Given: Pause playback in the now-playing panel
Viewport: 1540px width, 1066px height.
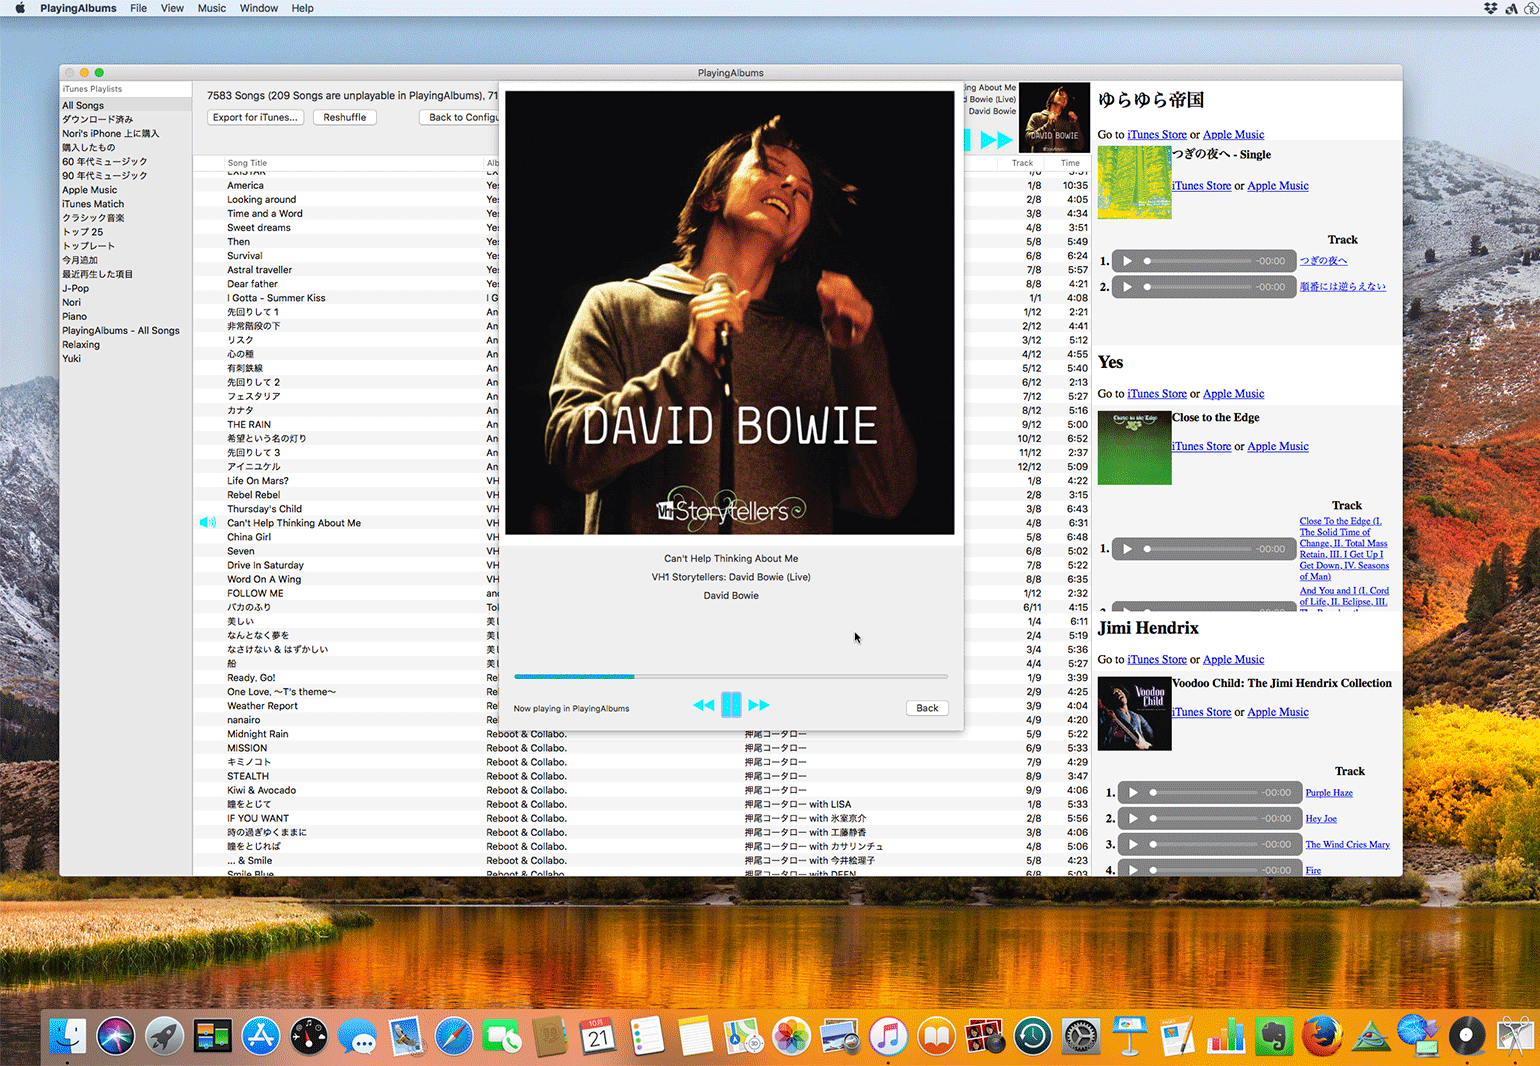Looking at the screenshot, I should coord(731,705).
